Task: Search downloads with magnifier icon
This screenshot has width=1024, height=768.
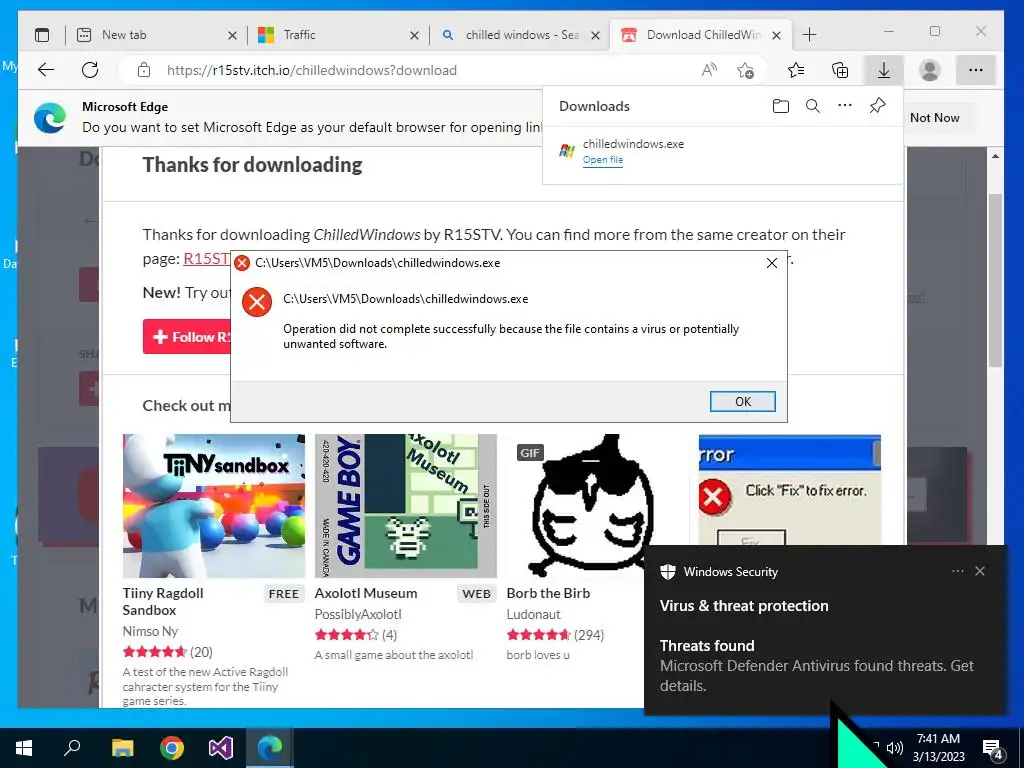Action: pos(812,106)
